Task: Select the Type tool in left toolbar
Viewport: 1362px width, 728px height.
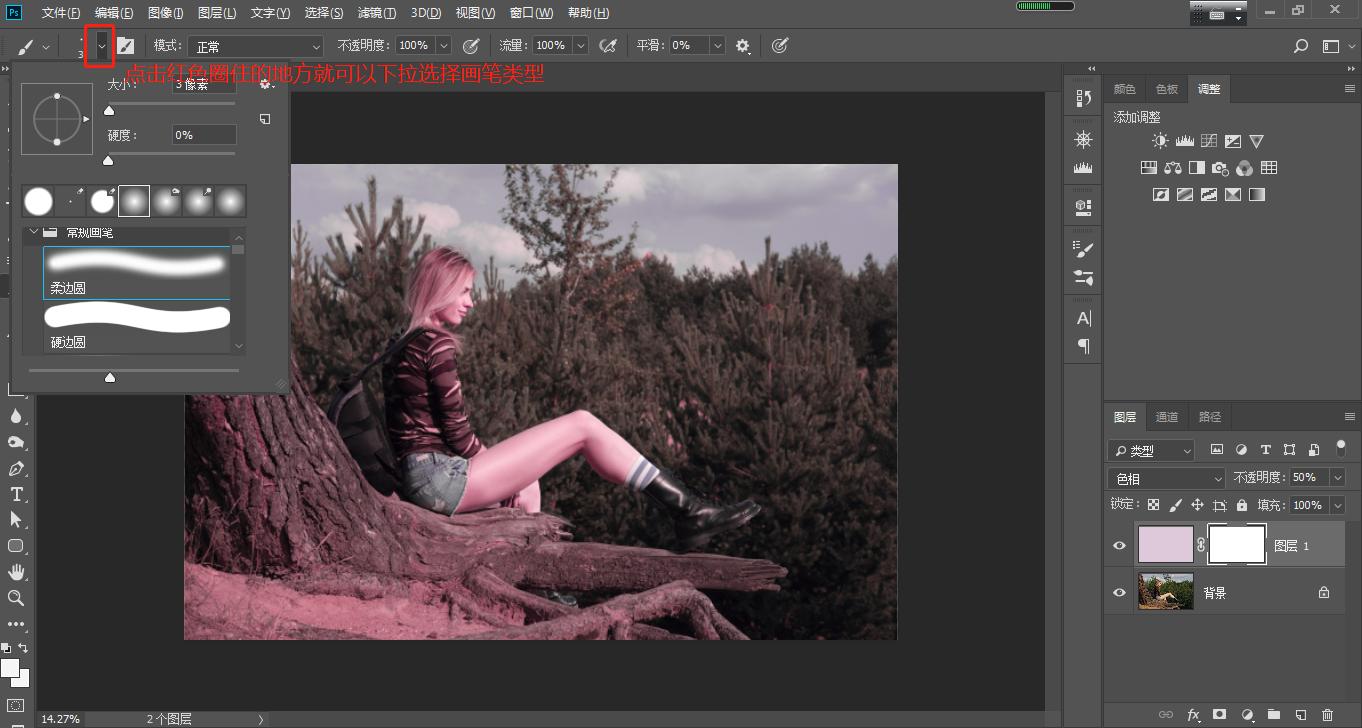Action: coord(17,494)
